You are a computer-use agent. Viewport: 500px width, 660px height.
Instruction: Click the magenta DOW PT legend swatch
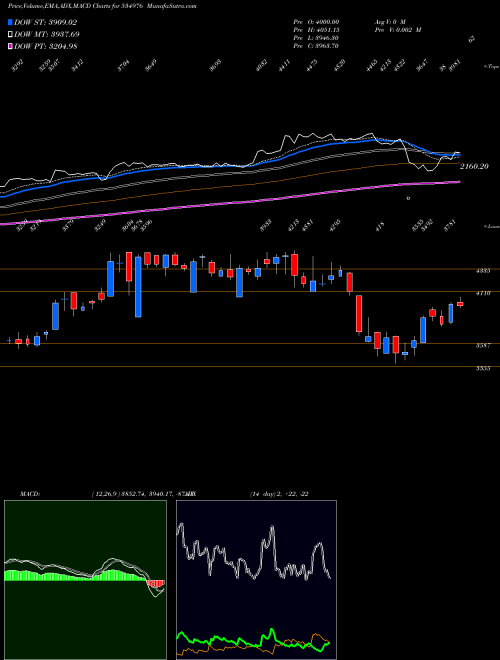[10, 46]
